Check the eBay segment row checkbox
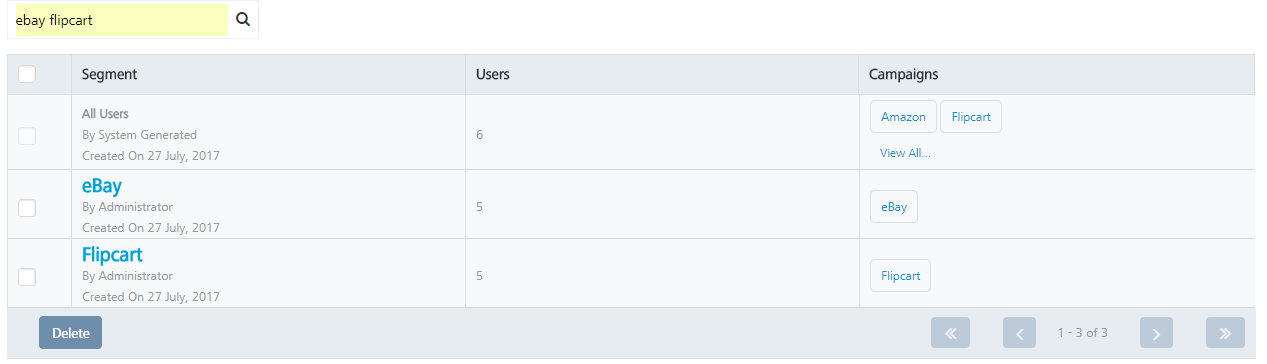1267x364 pixels. pos(27,207)
